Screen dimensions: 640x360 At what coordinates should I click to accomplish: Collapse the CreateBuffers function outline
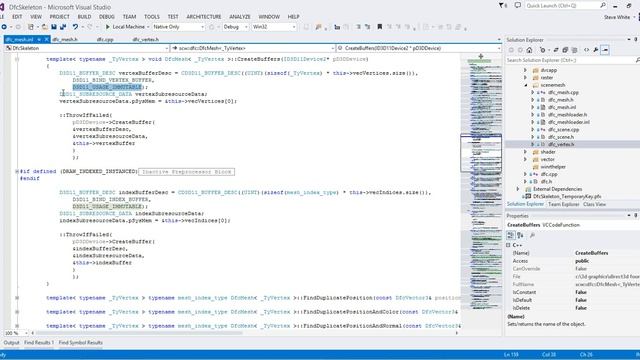pos(17,59)
